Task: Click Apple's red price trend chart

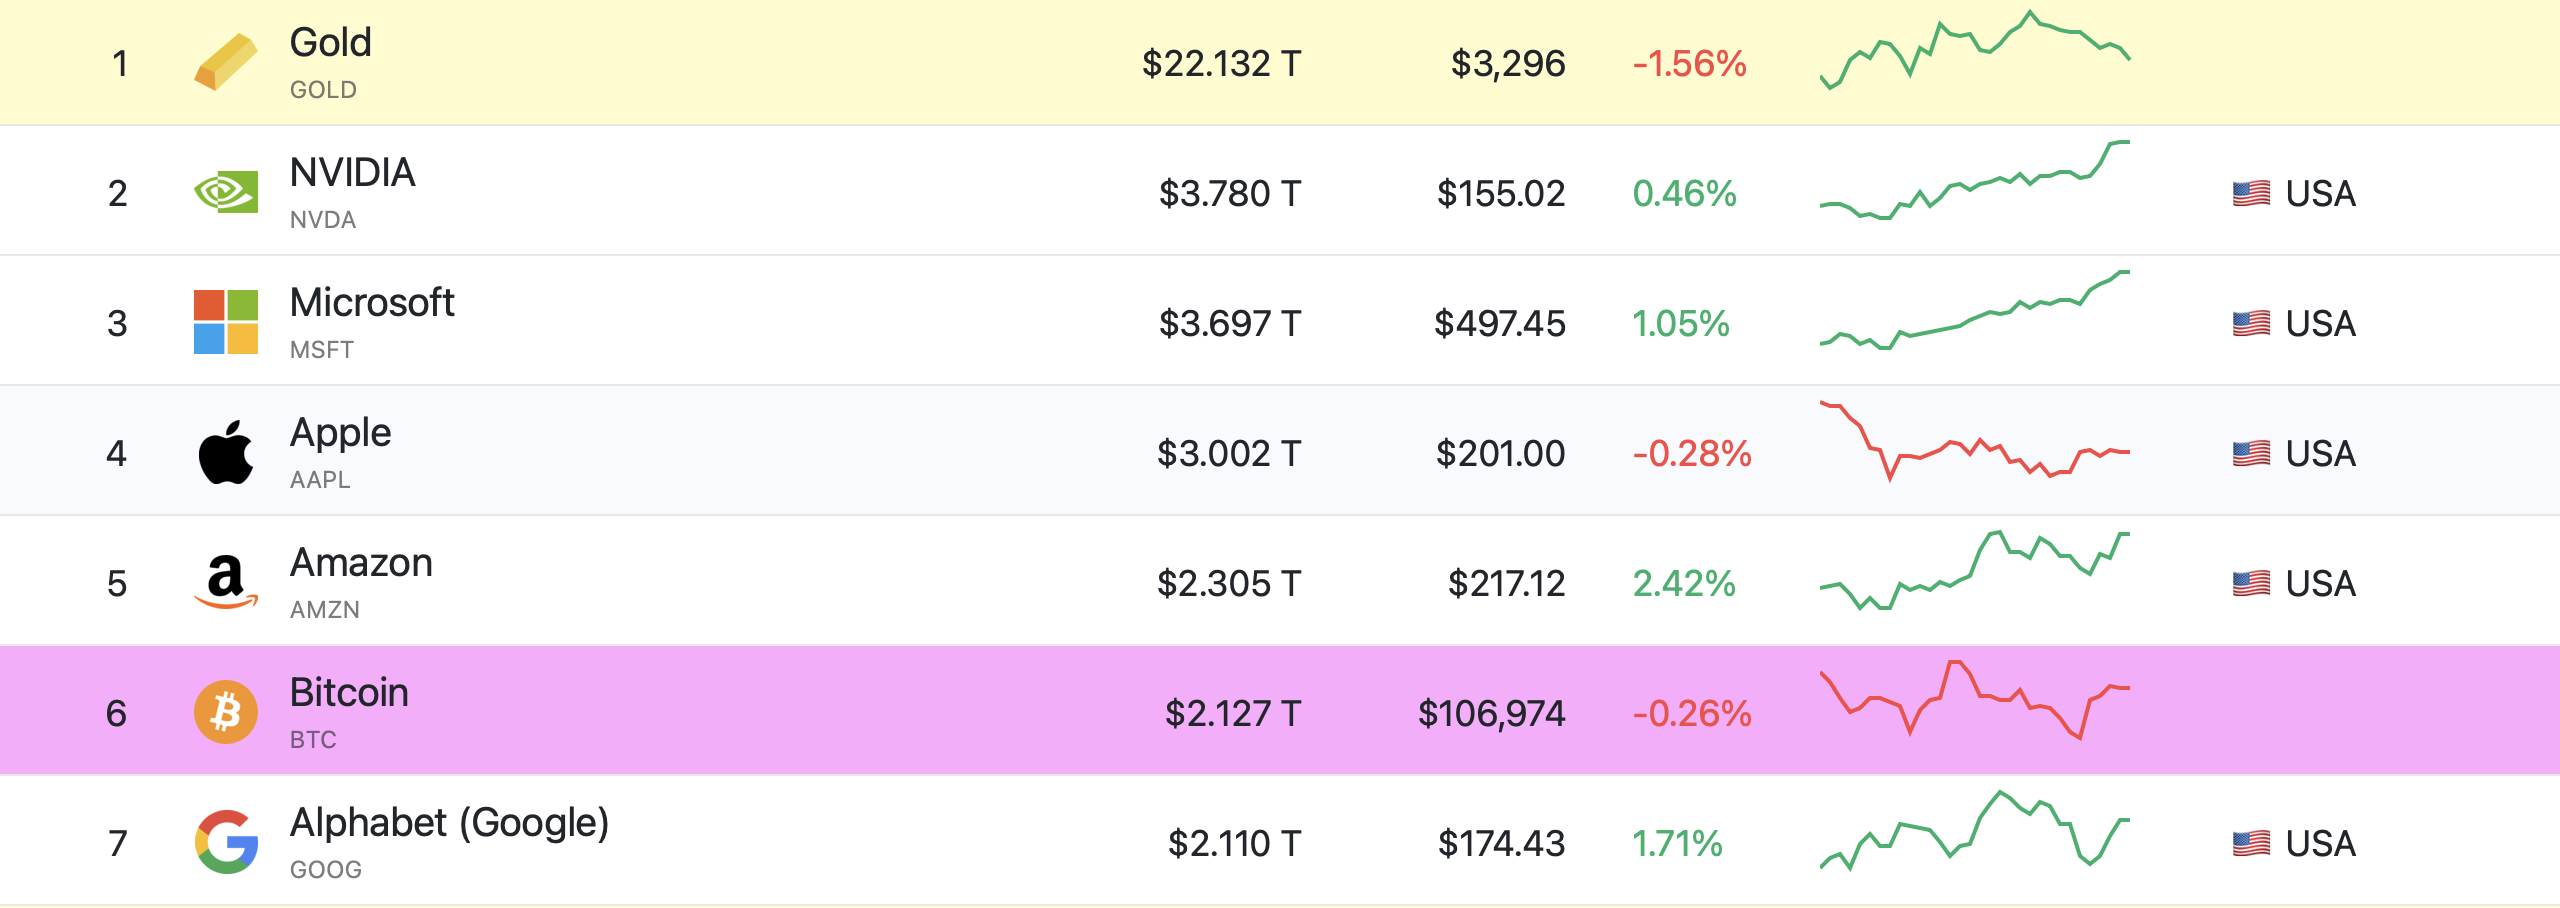Action: tap(1975, 442)
